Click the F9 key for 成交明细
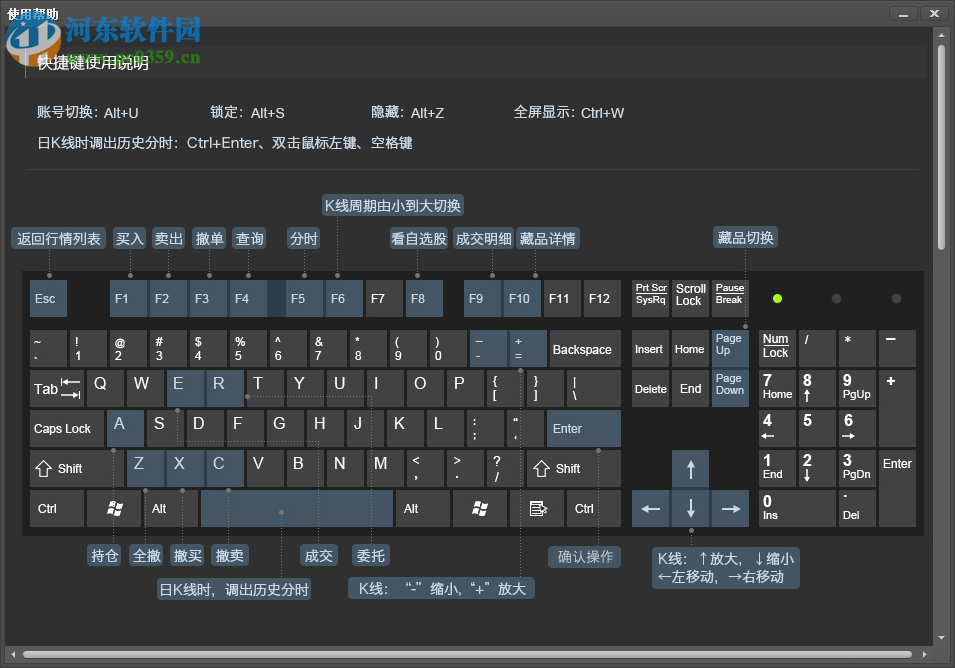 [x=482, y=298]
